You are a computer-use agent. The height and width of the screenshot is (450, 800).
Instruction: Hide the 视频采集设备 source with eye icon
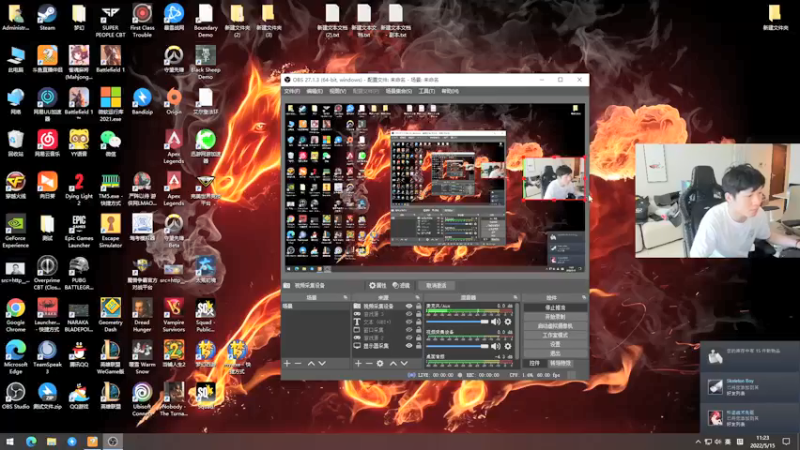(x=408, y=306)
